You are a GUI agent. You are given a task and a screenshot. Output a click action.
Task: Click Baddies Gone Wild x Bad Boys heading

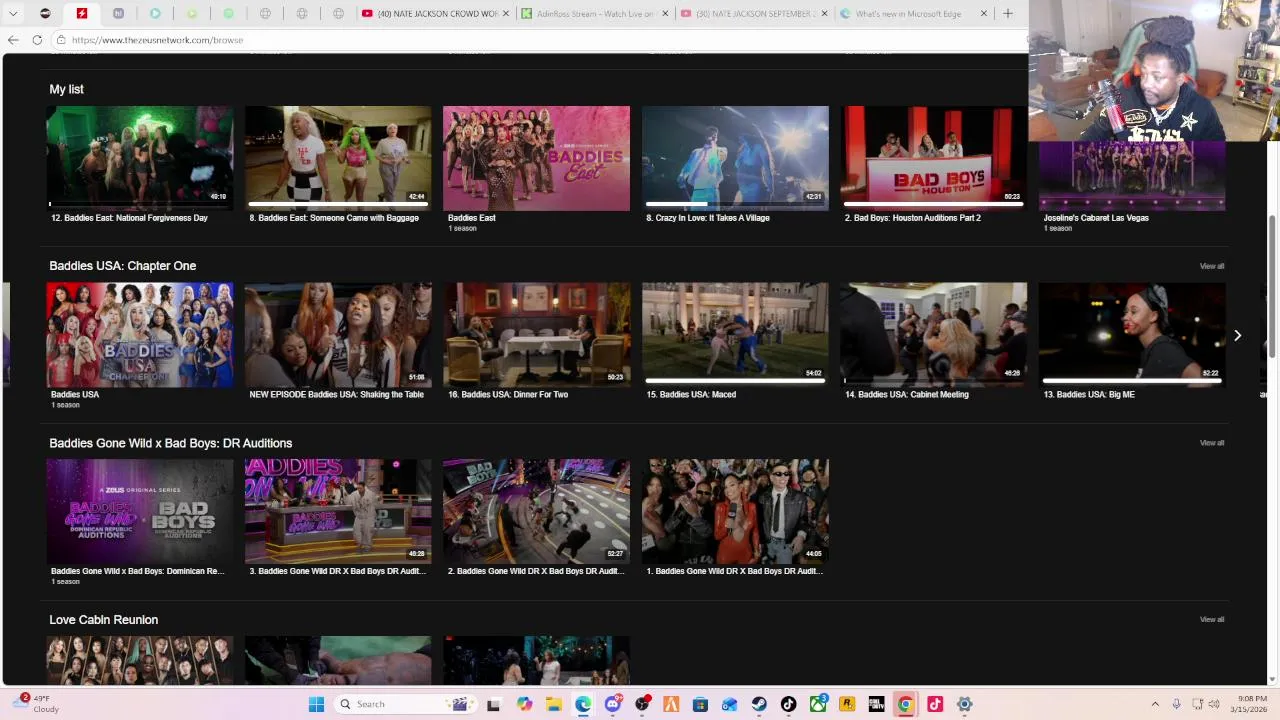170,443
